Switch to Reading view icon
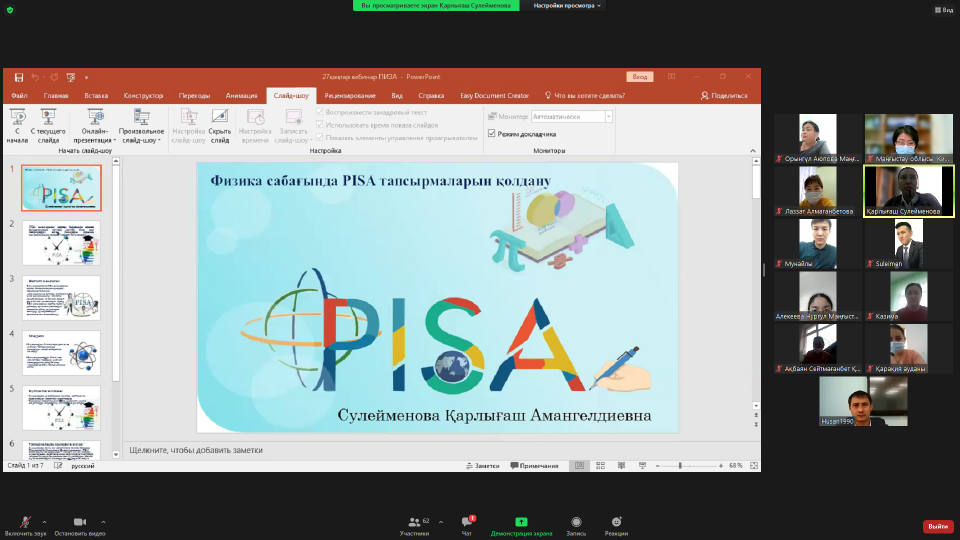The image size is (960, 540). 621,466
